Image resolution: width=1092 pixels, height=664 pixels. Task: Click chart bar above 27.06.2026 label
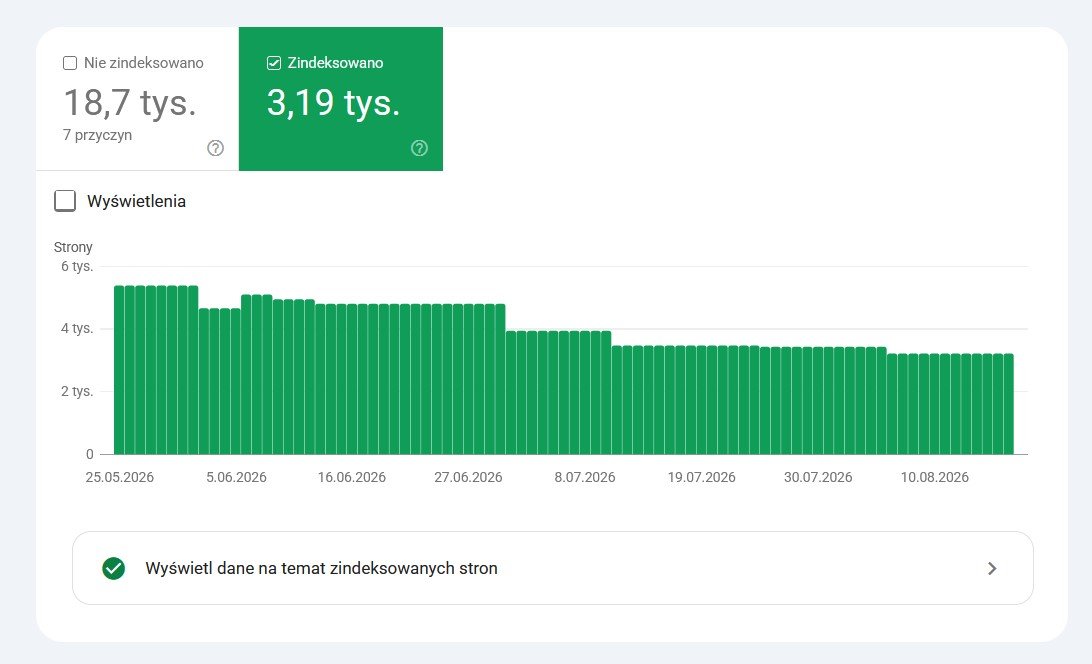(x=468, y=379)
